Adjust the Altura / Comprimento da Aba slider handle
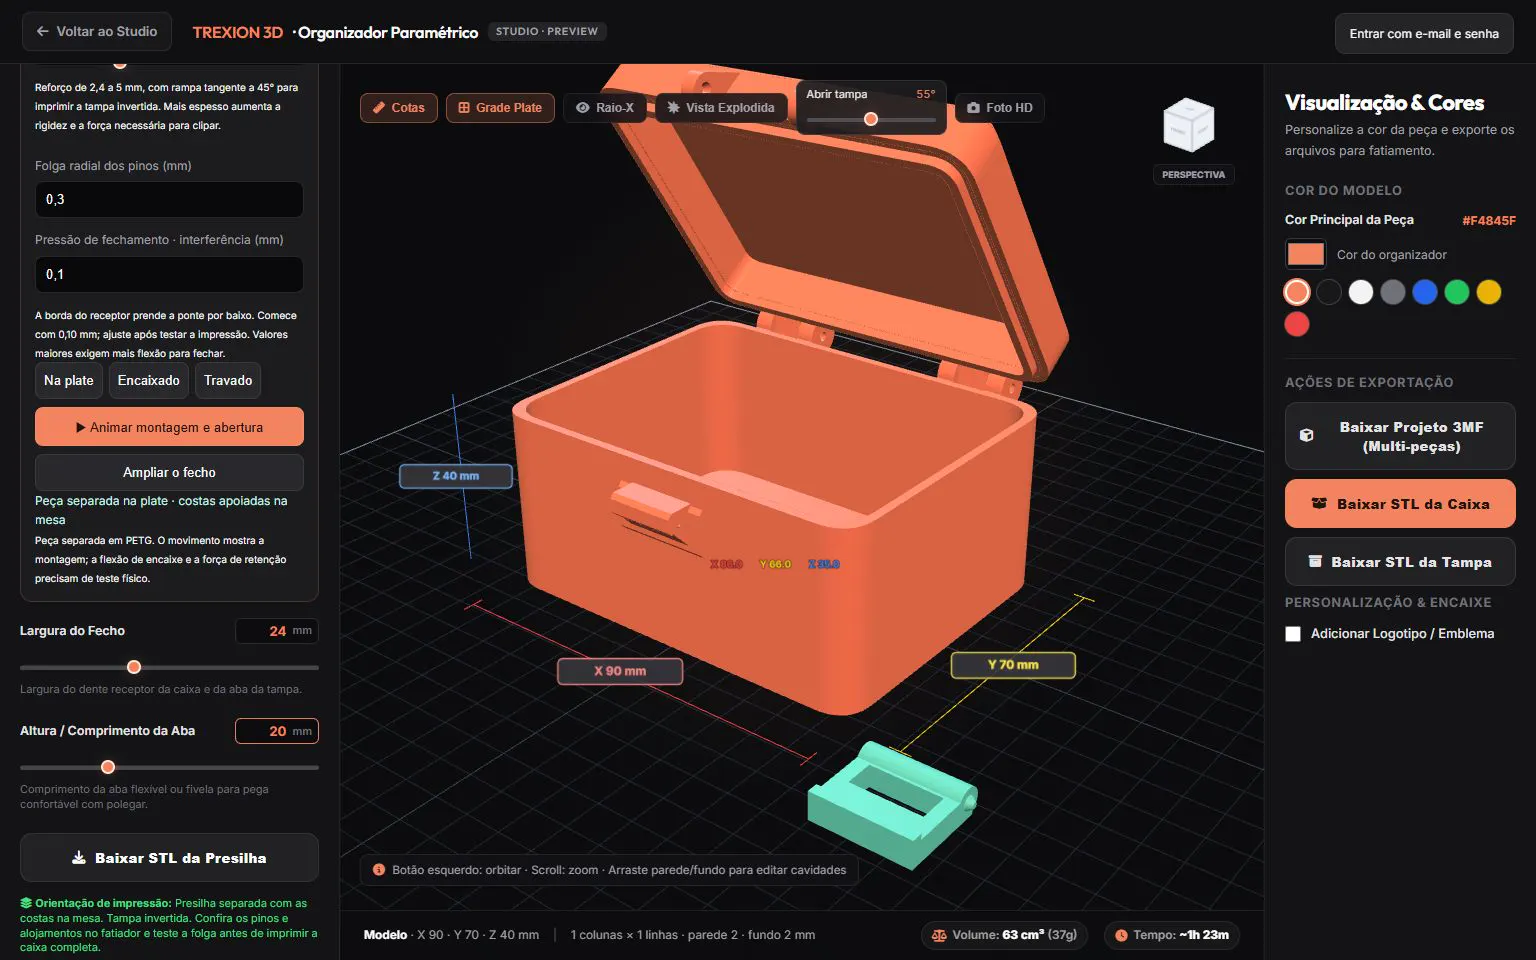 click(x=108, y=767)
